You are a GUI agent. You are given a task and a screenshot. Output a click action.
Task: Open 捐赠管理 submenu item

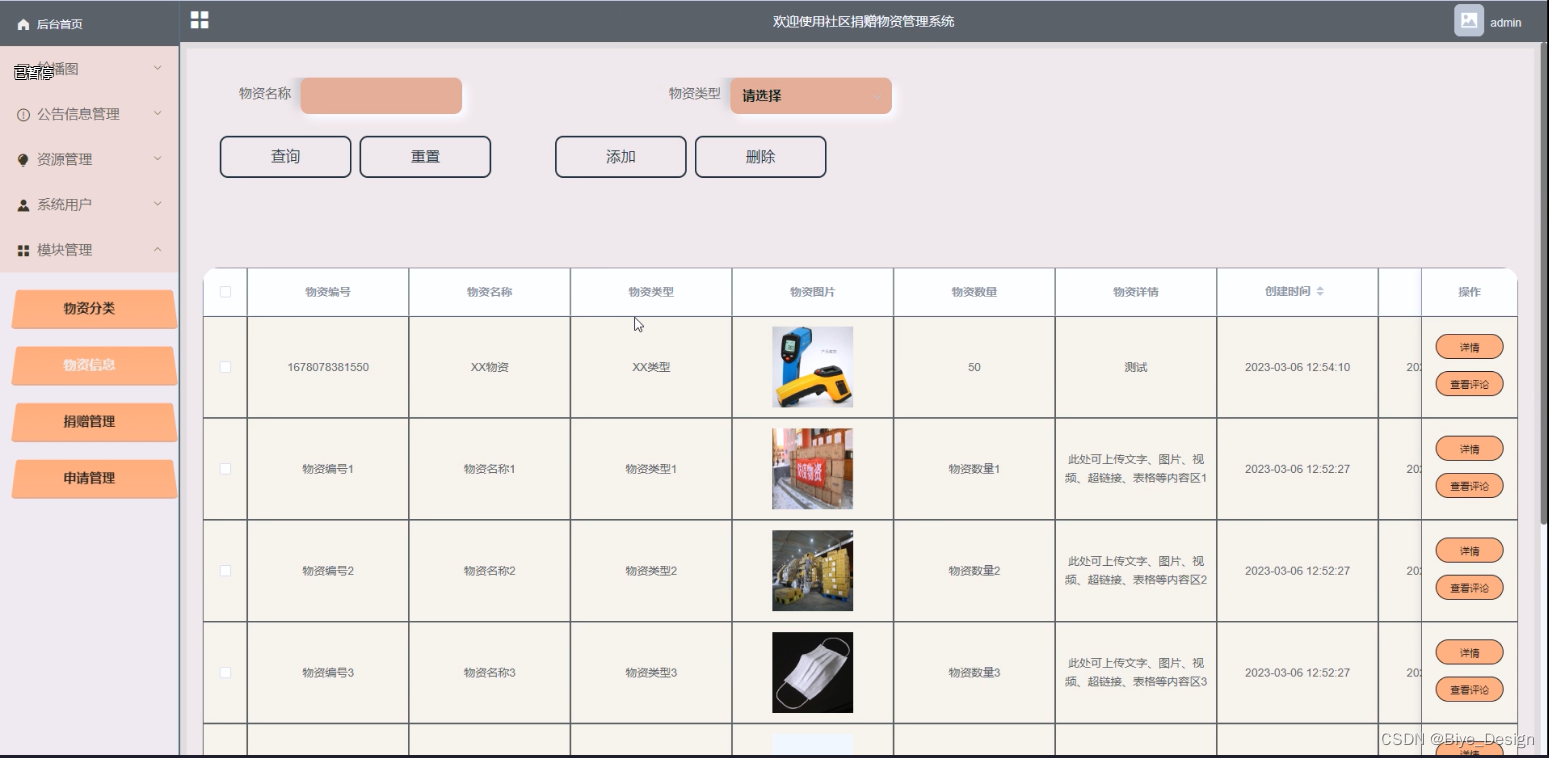(x=93, y=422)
